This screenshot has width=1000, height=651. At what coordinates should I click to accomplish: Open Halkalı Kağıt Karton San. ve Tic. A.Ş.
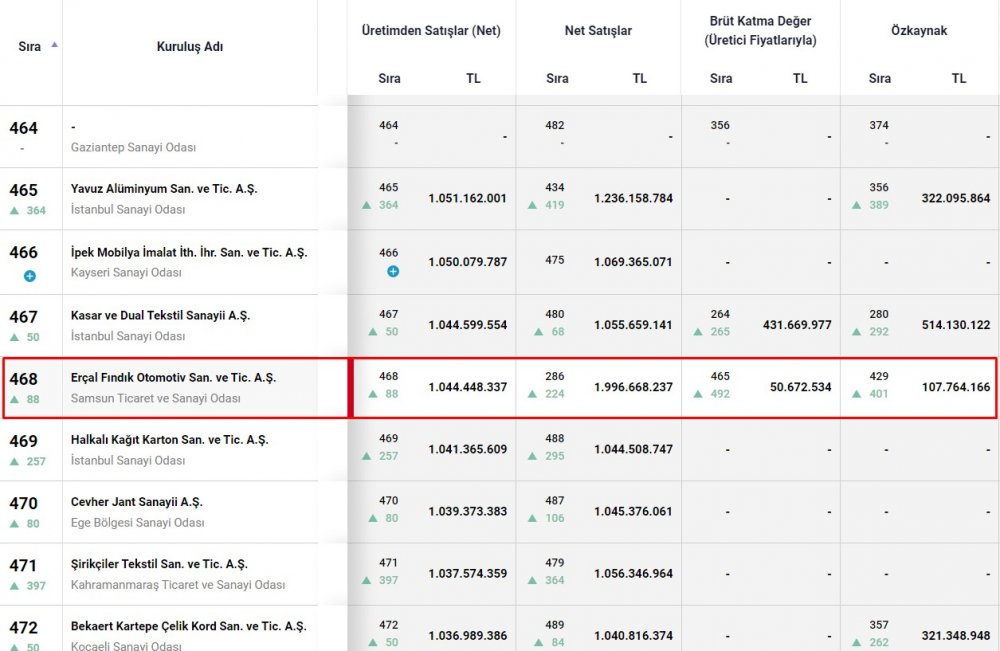pyautogui.click(x=170, y=440)
